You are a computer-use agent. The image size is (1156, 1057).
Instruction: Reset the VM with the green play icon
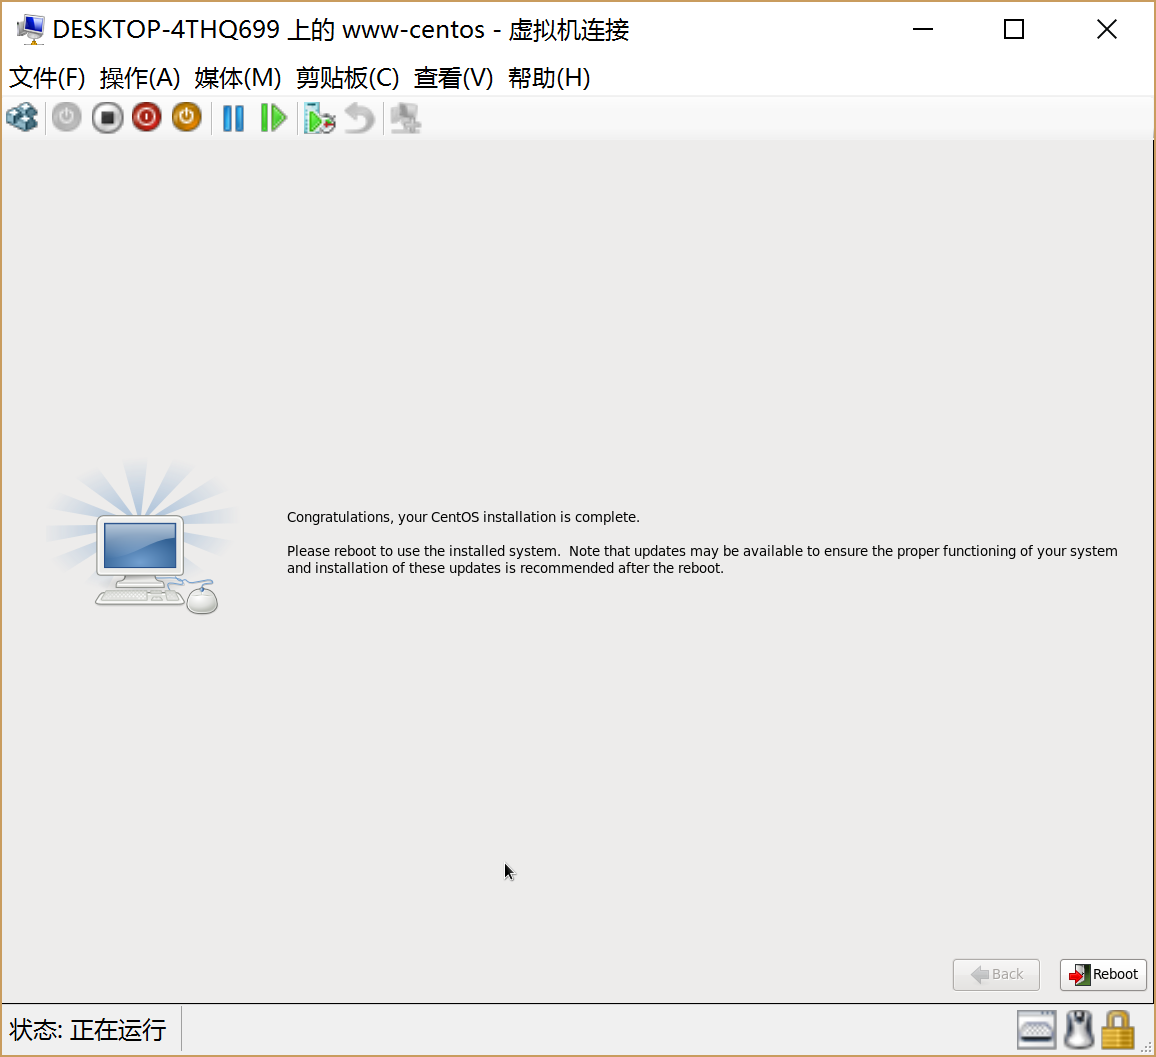[x=274, y=118]
